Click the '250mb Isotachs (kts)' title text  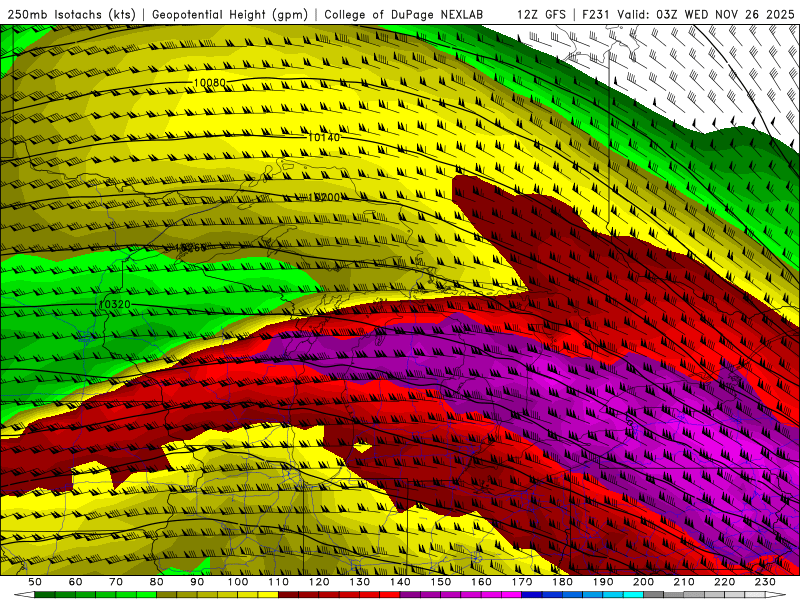click(x=71, y=15)
